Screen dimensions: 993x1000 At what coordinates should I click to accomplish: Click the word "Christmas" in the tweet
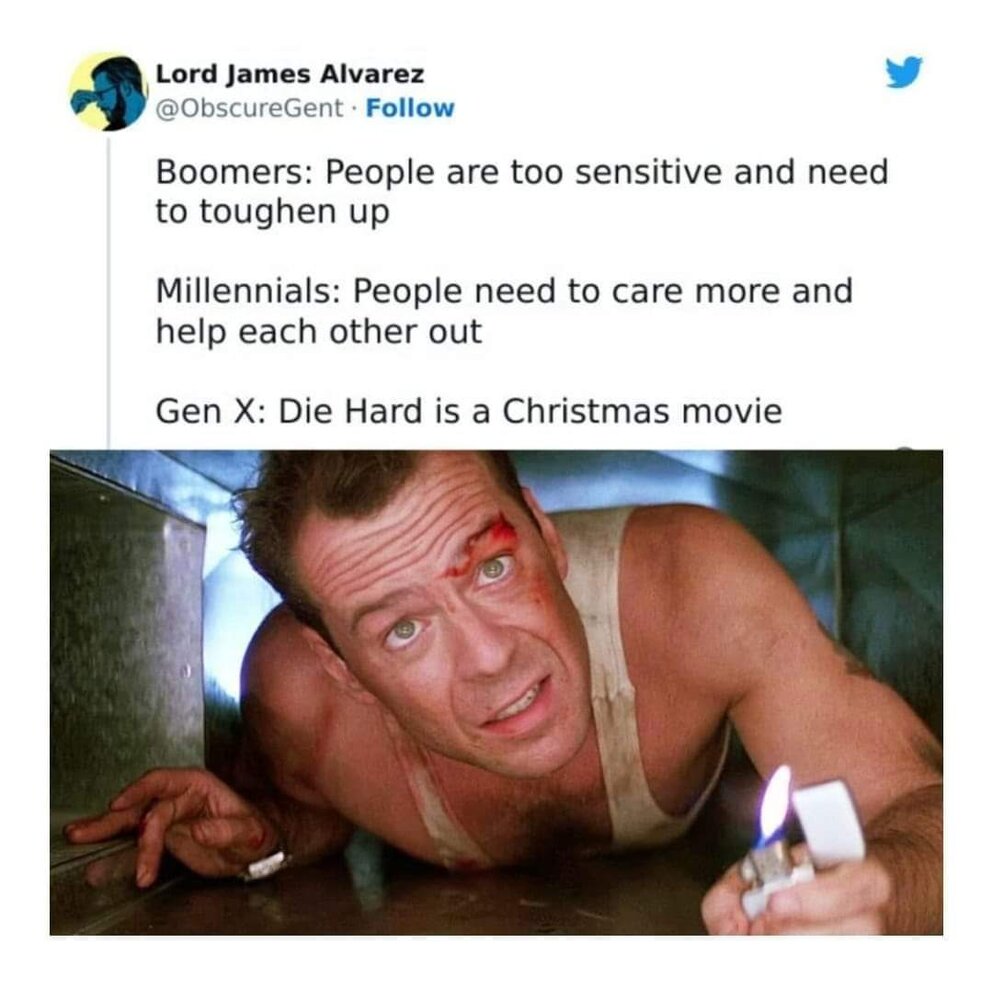tap(585, 411)
